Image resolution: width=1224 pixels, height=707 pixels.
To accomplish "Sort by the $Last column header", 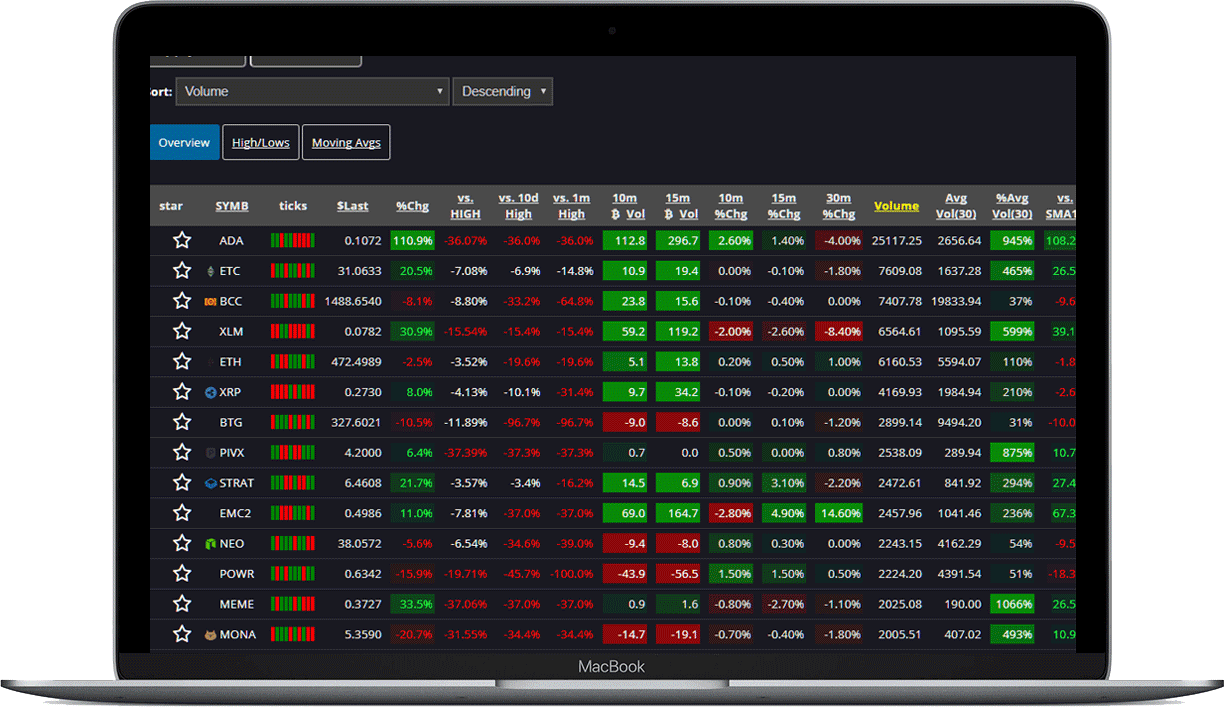I will click(x=352, y=206).
